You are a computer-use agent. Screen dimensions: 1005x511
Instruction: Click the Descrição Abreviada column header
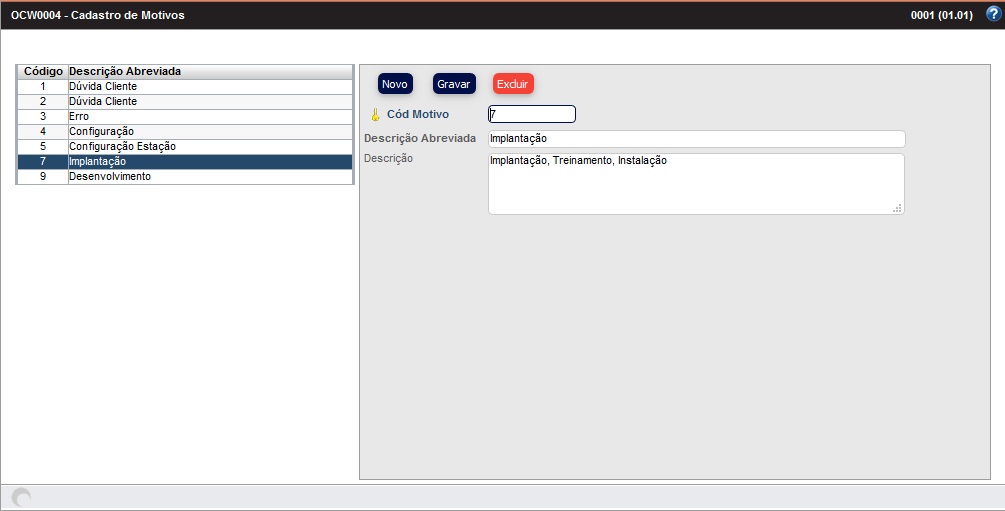[x=209, y=72]
